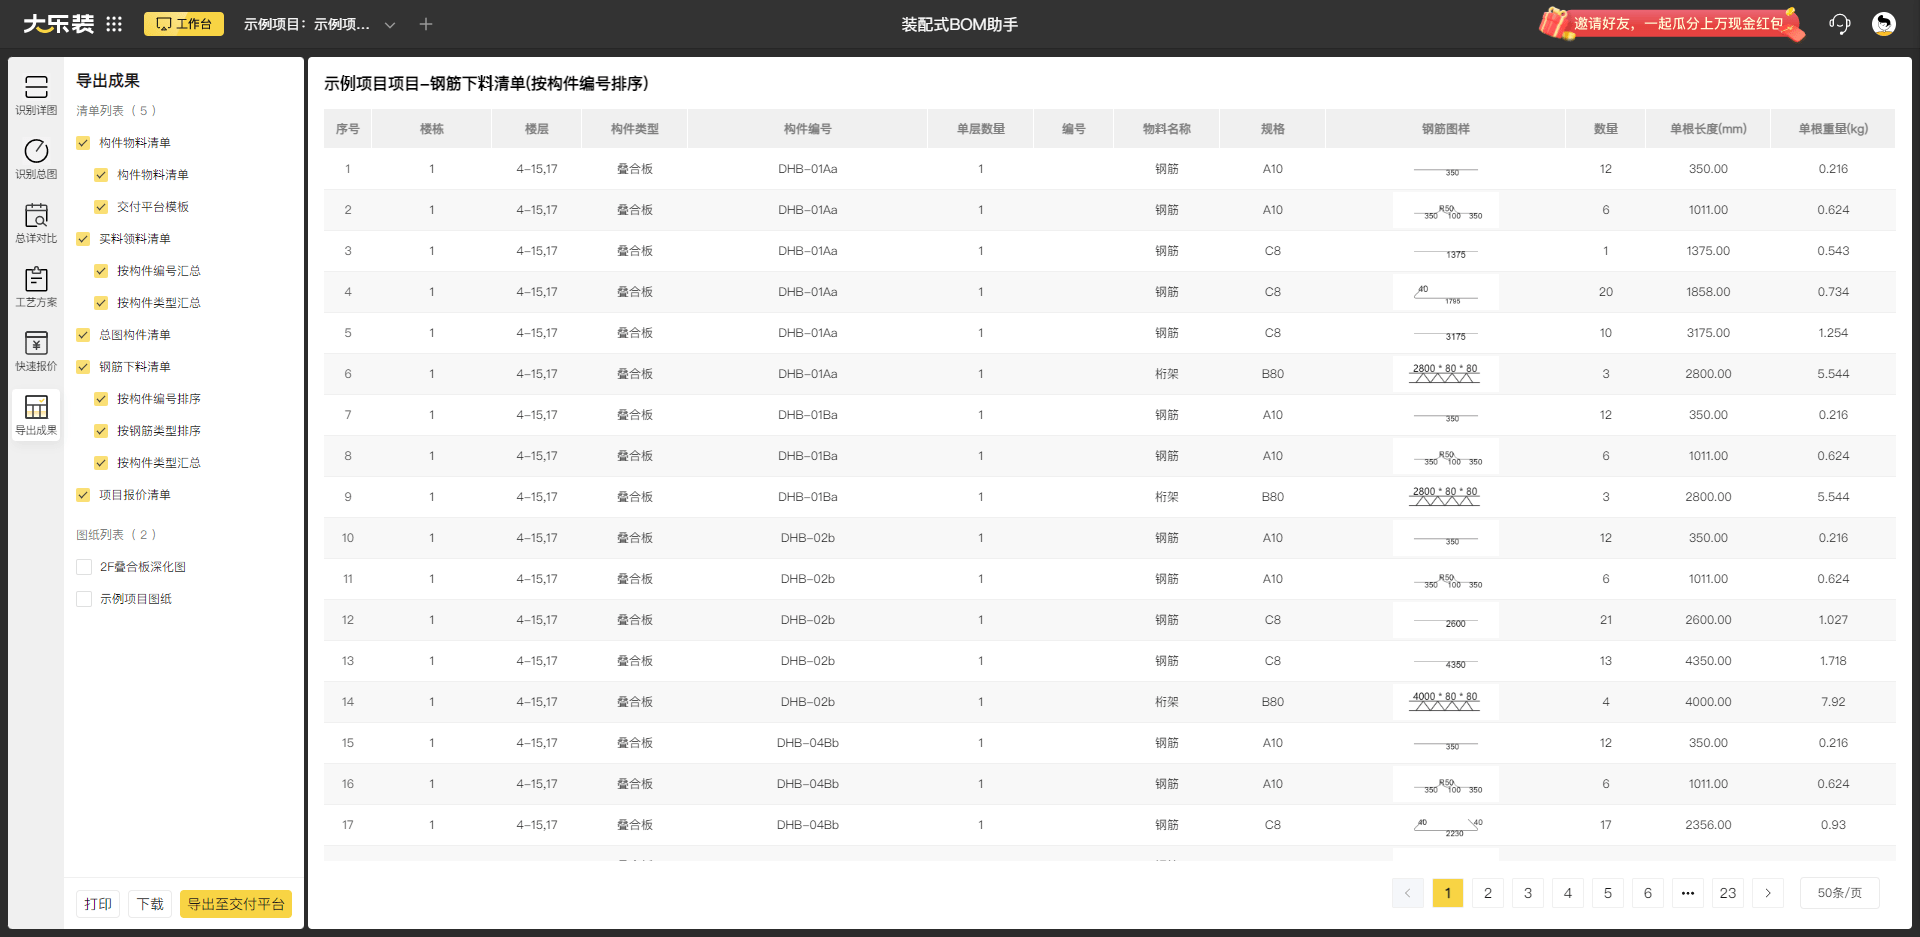Open the 识别总图 sidebar panel
1920x937 pixels.
coord(36,159)
